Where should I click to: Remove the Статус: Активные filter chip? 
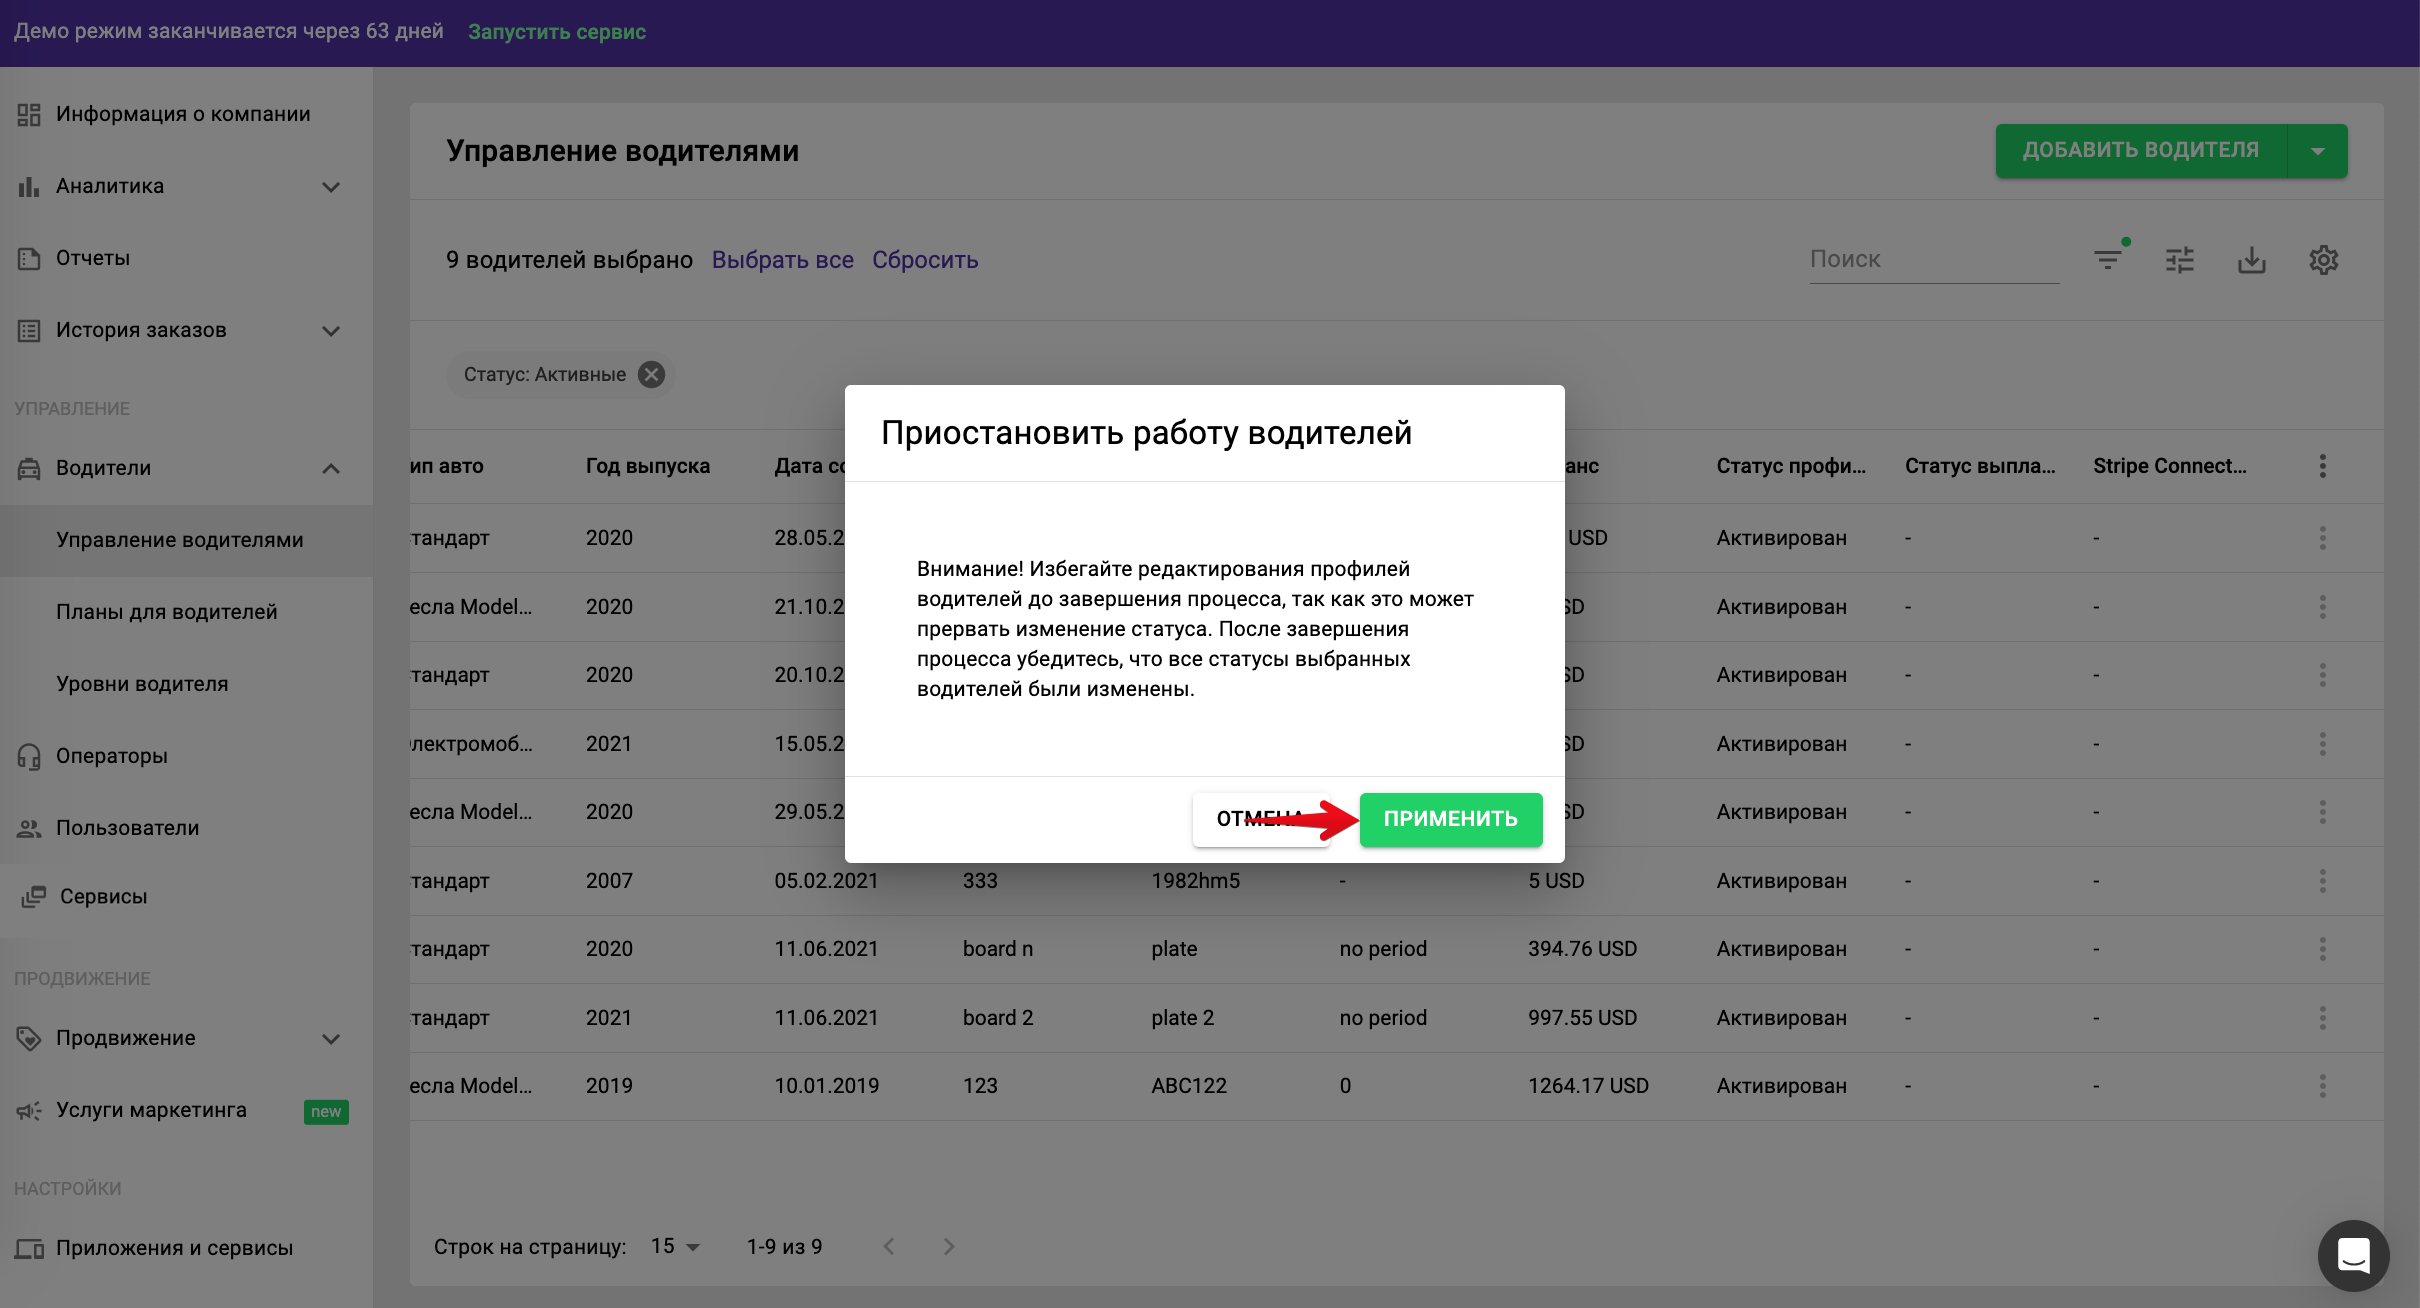[652, 374]
